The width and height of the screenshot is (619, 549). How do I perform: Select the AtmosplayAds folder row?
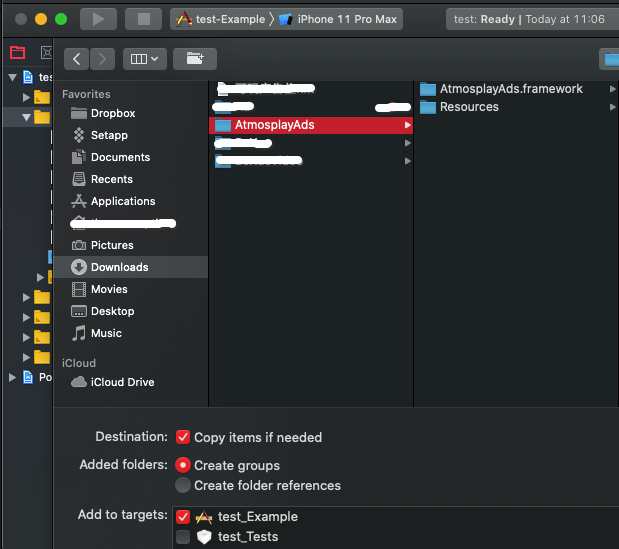[x=311, y=125]
